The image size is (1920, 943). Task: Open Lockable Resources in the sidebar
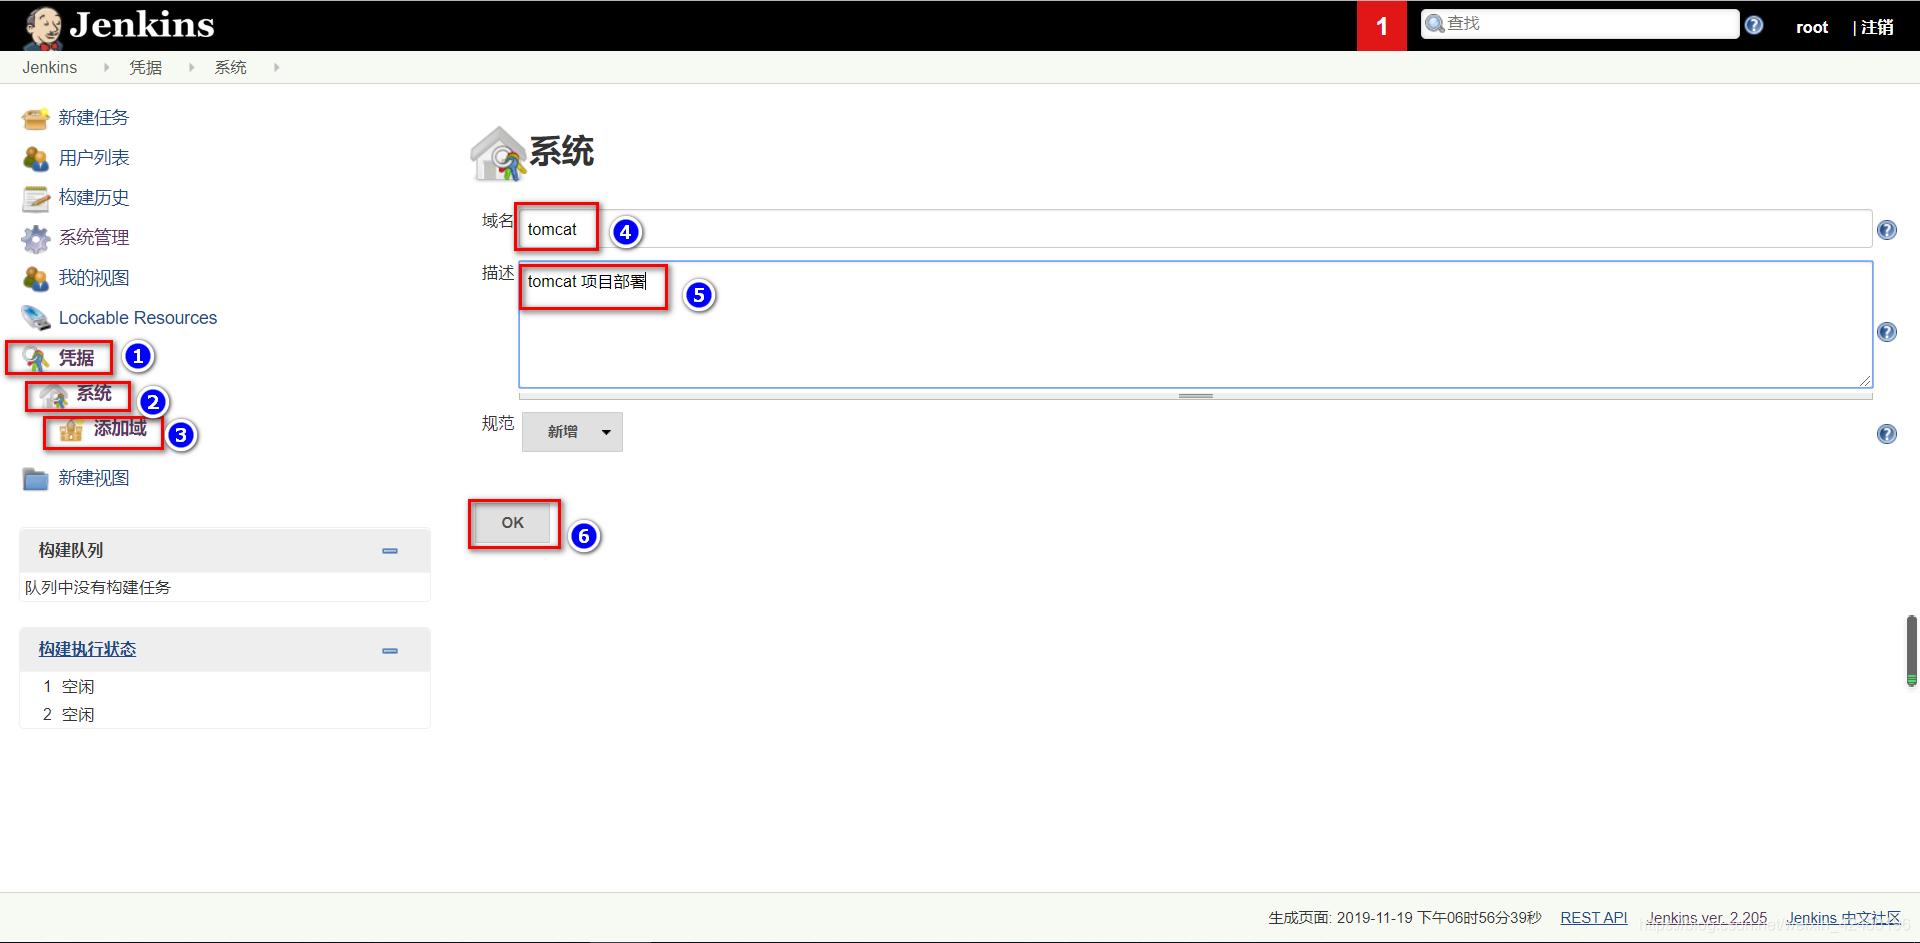138,318
